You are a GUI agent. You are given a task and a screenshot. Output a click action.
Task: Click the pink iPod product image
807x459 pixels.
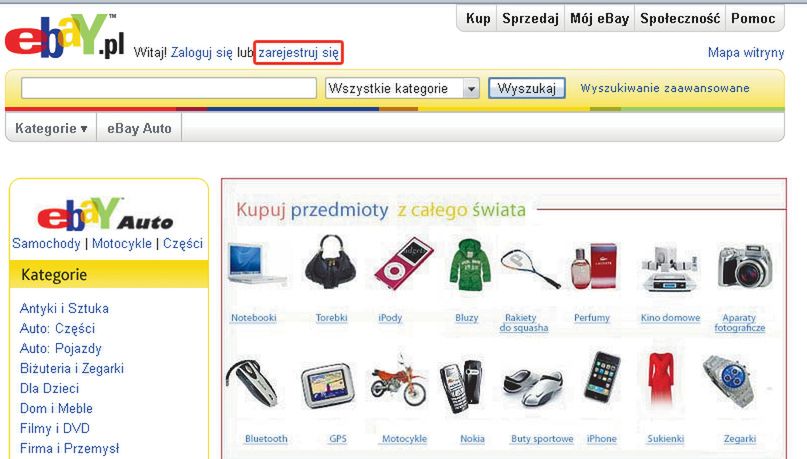pos(404,263)
